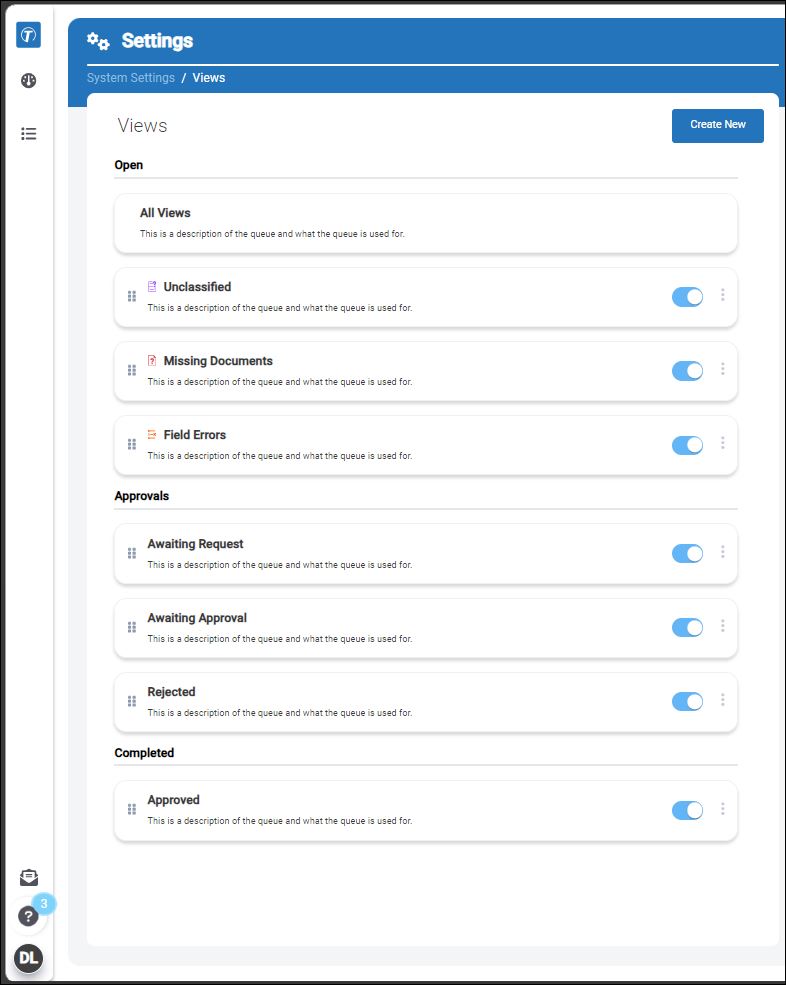The width and height of the screenshot is (786, 985).
Task: Open more options menu for Approved
Action: pyautogui.click(x=723, y=808)
